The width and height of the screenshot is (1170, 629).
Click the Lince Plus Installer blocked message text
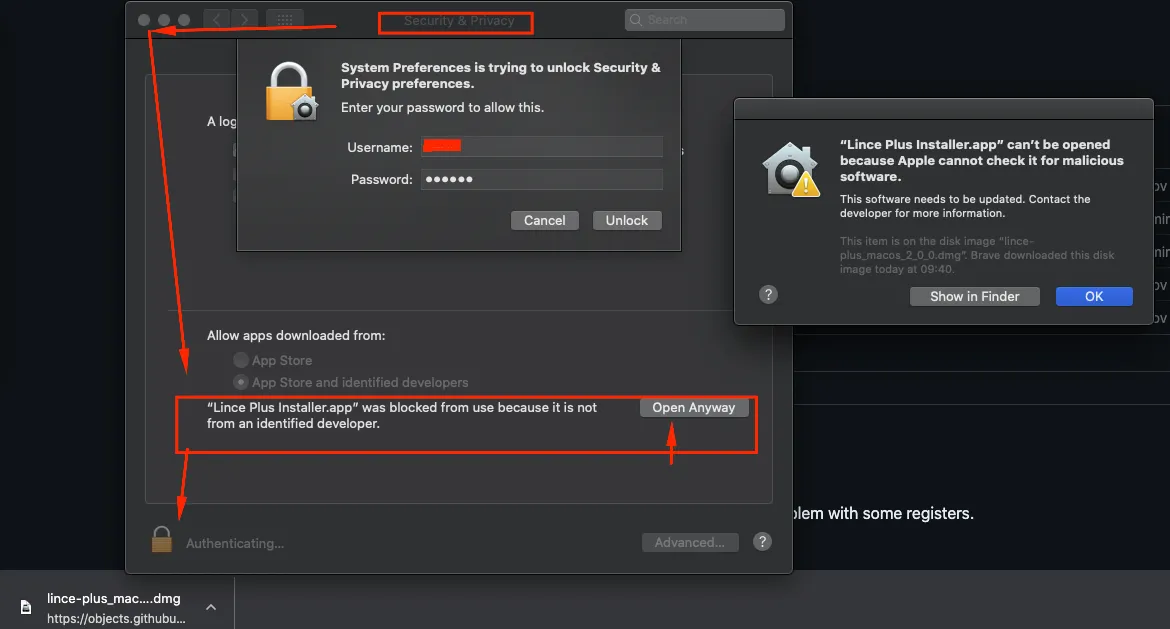tap(401, 416)
